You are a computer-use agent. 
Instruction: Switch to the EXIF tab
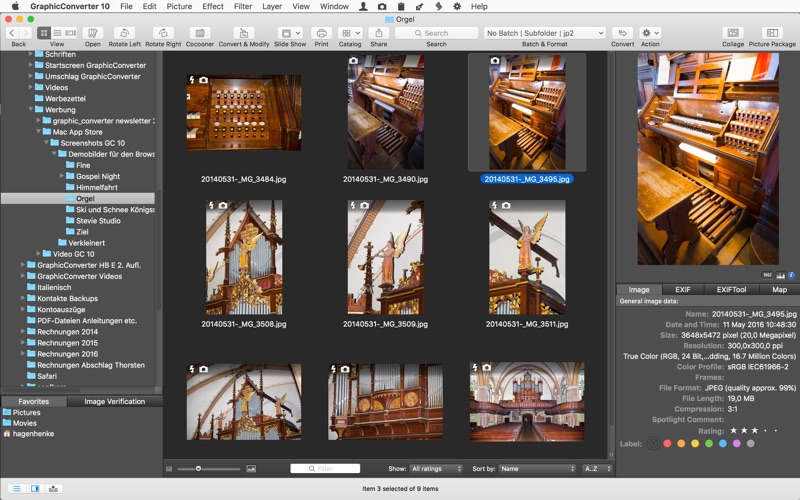coord(683,289)
